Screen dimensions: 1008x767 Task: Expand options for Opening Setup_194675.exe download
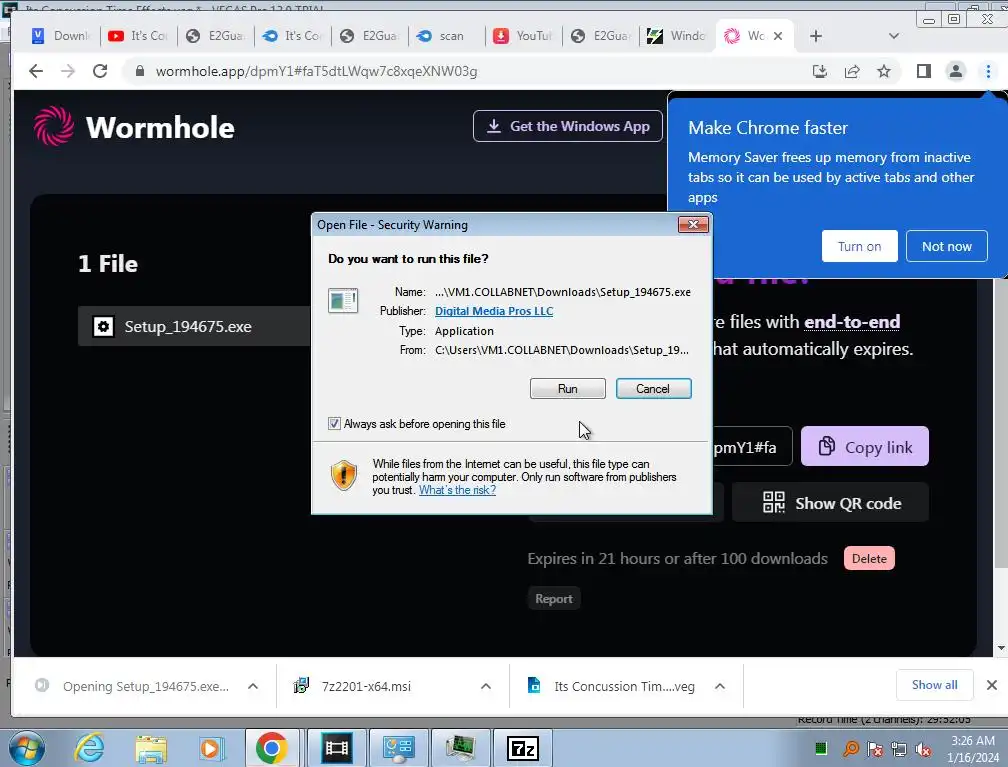point(253,686)
